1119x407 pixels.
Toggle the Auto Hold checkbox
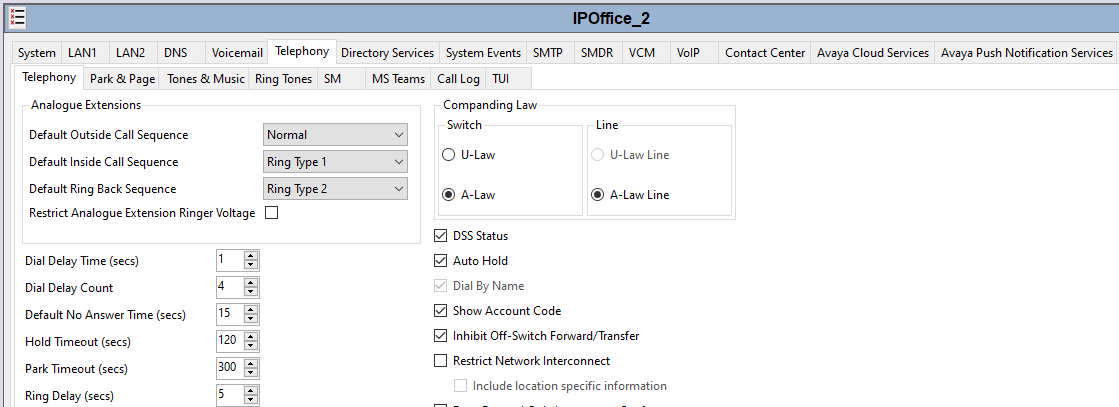(x=440, y=261)
